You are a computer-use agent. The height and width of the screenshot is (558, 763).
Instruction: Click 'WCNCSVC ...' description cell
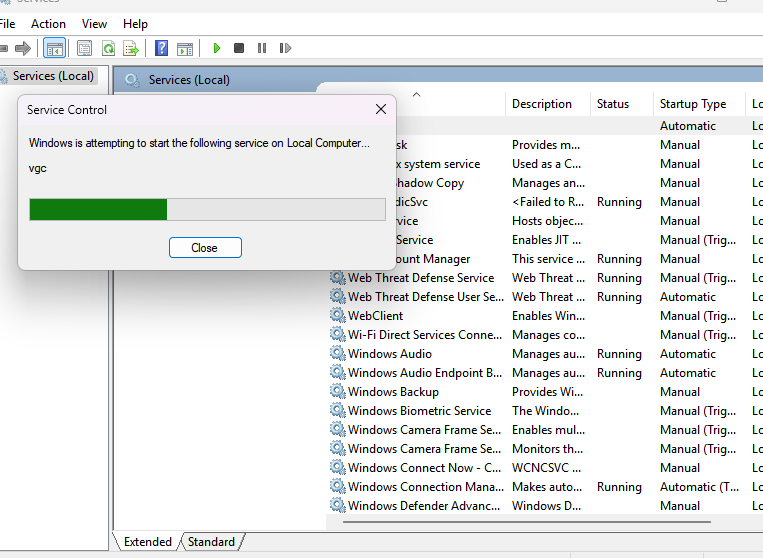[x=546, y=468]
